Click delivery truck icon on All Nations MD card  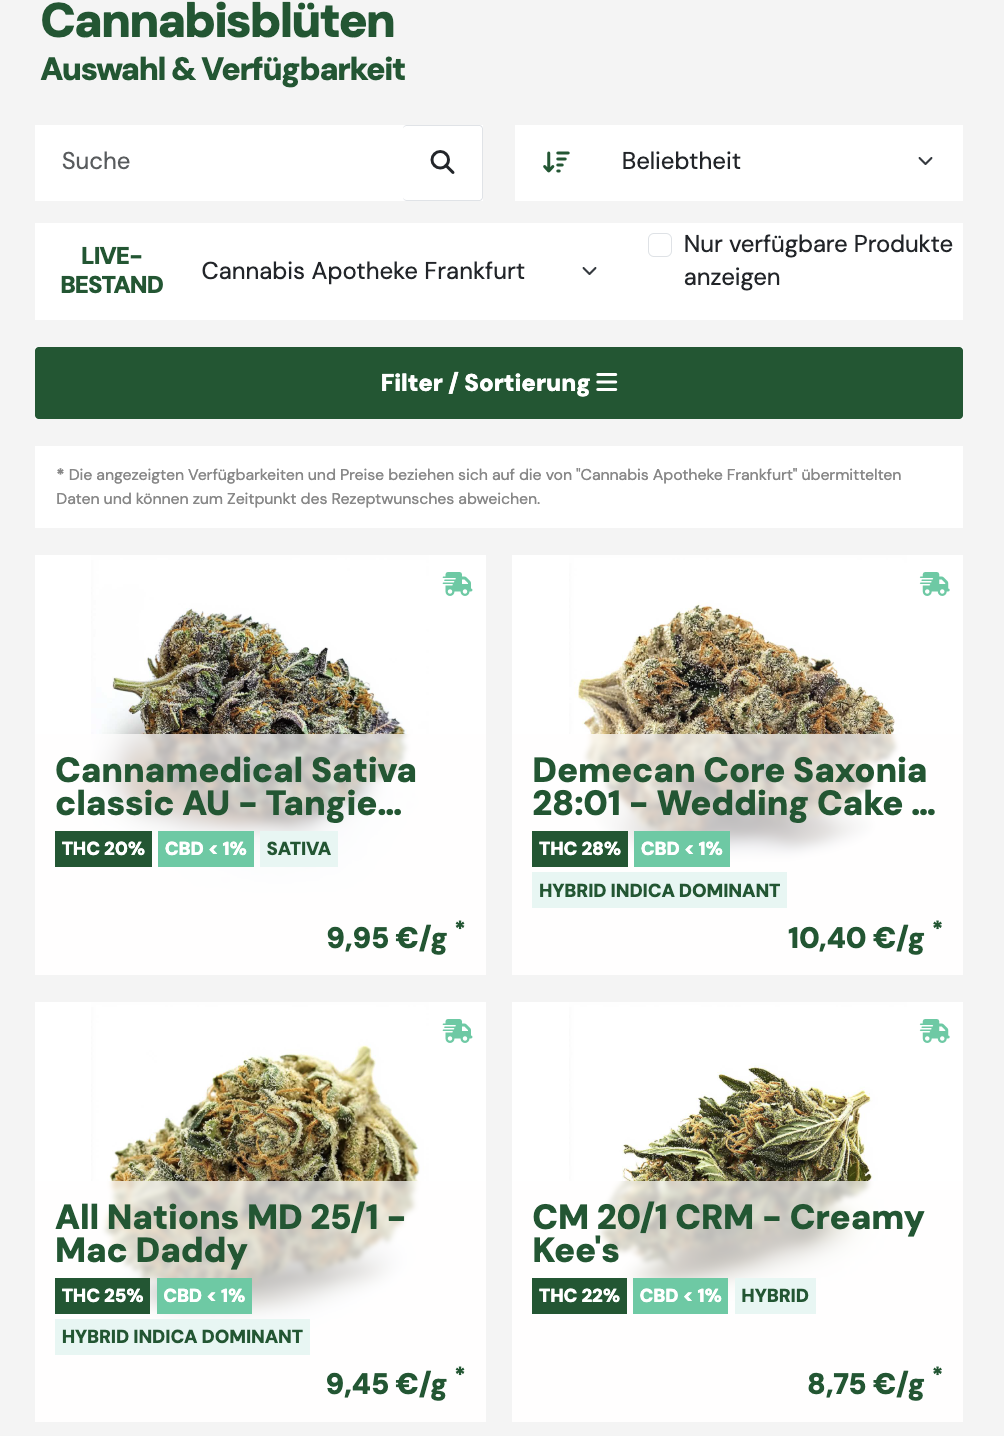click(458, 1031)
